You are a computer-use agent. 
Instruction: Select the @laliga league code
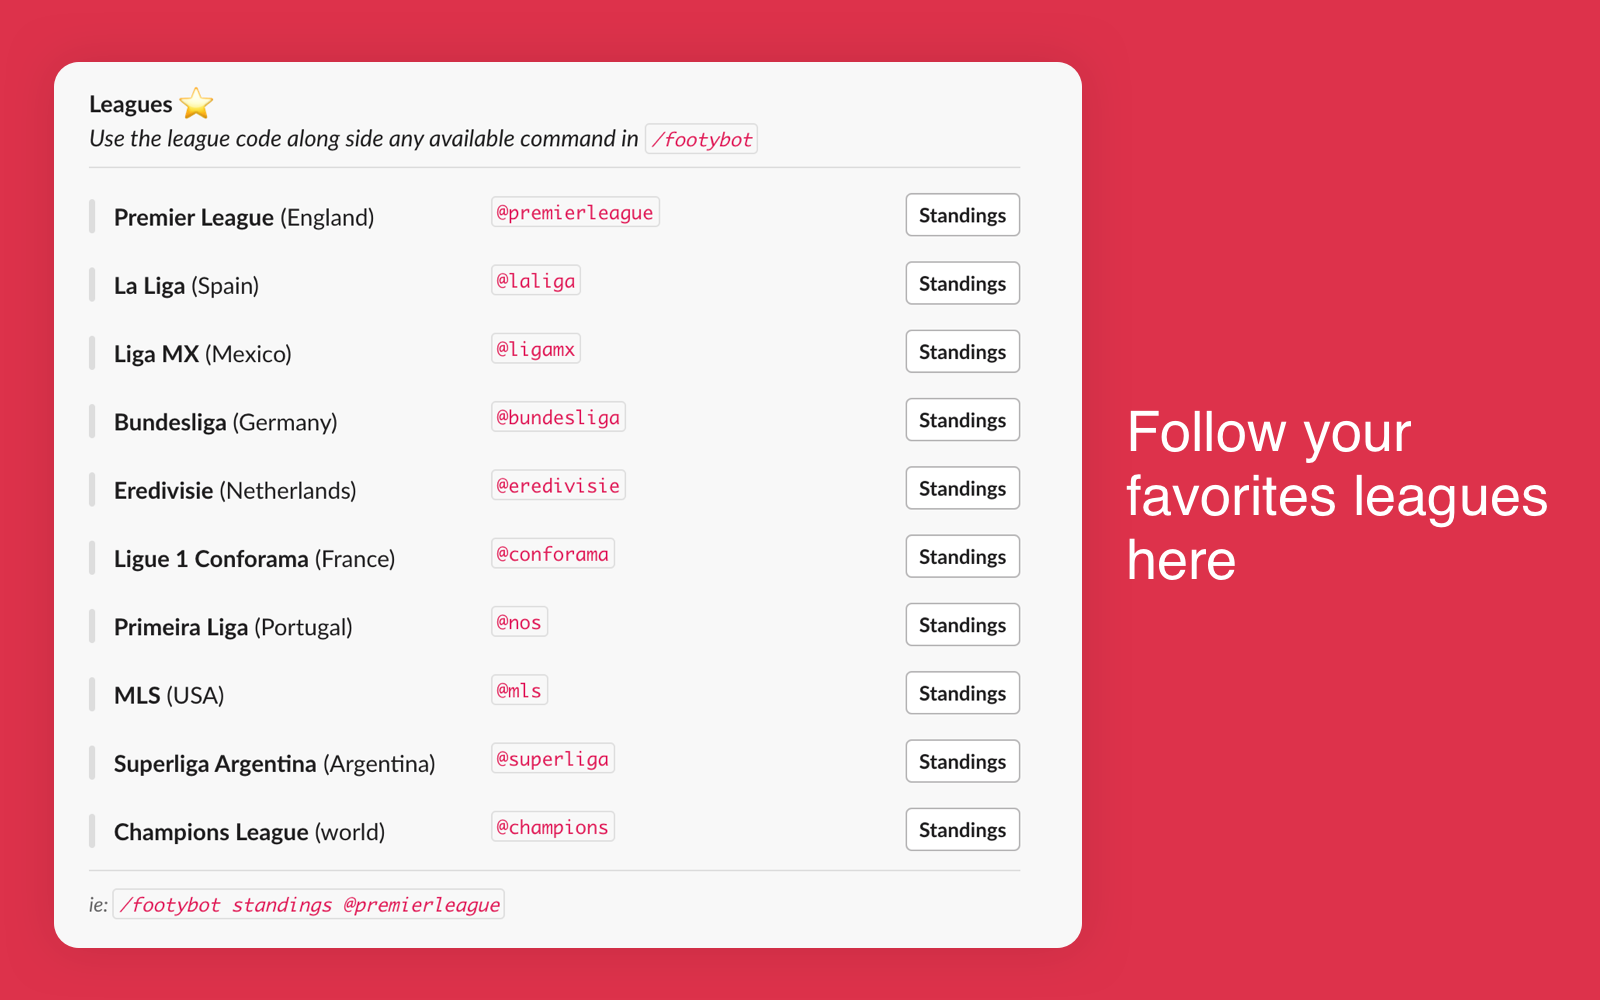click(x=536, y=280)
